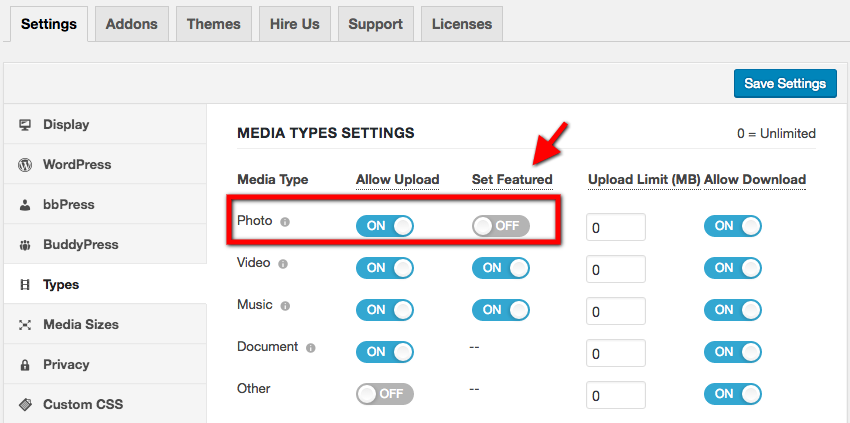850x423 pixels.
Task: Click the Photo Upload Limit input field
Action: [x=616, y=227]
